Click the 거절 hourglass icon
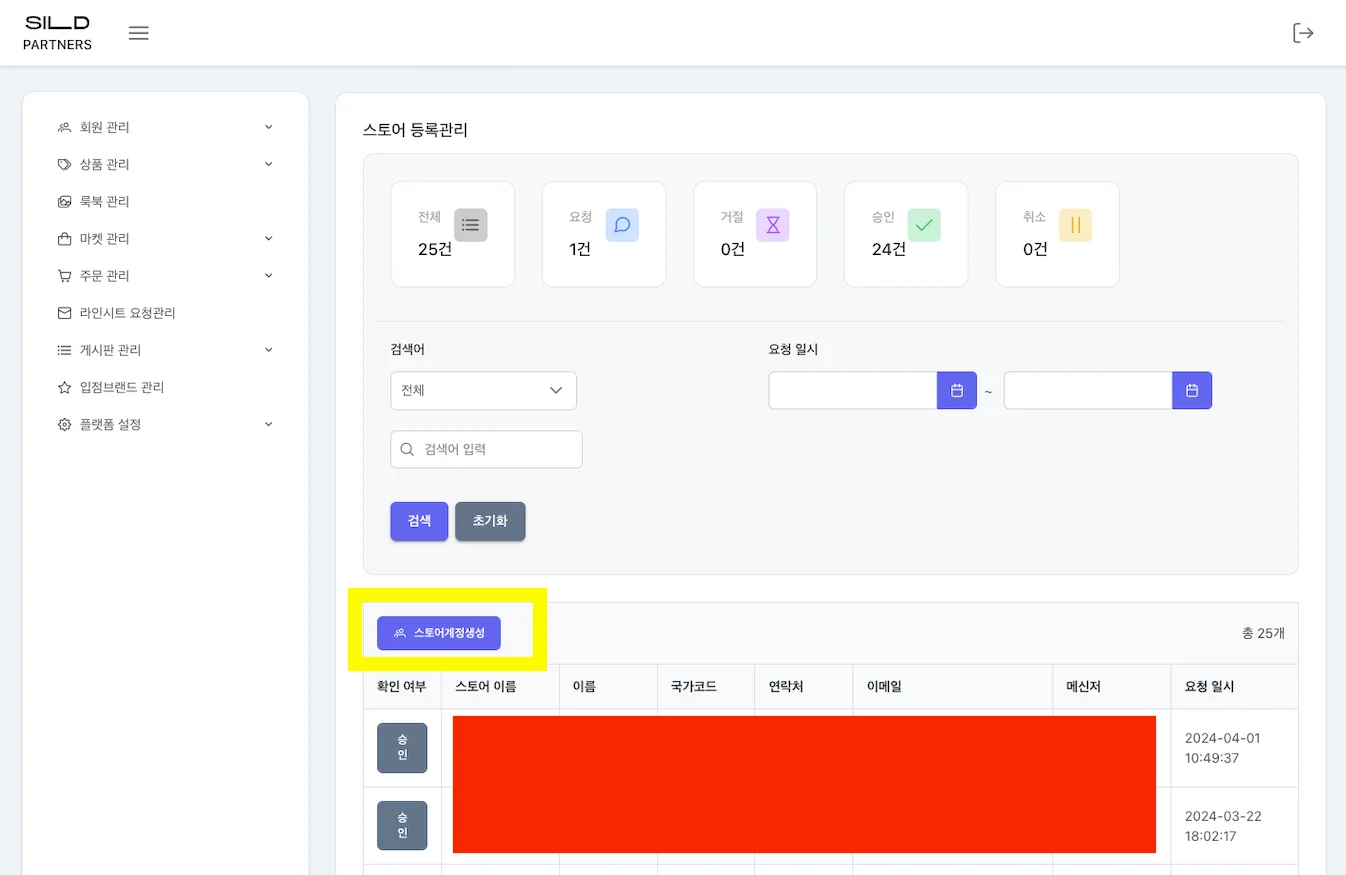 [x=773, y=225]
